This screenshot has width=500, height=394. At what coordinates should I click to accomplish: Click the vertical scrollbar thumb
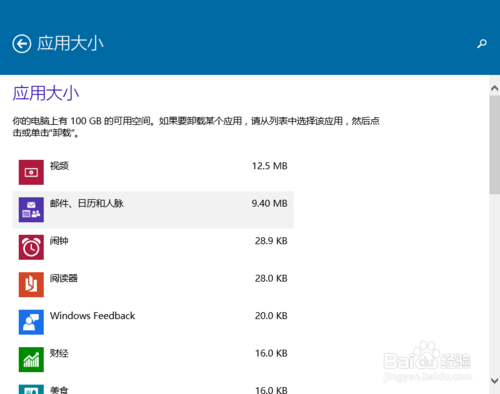(x=495, y=145)
